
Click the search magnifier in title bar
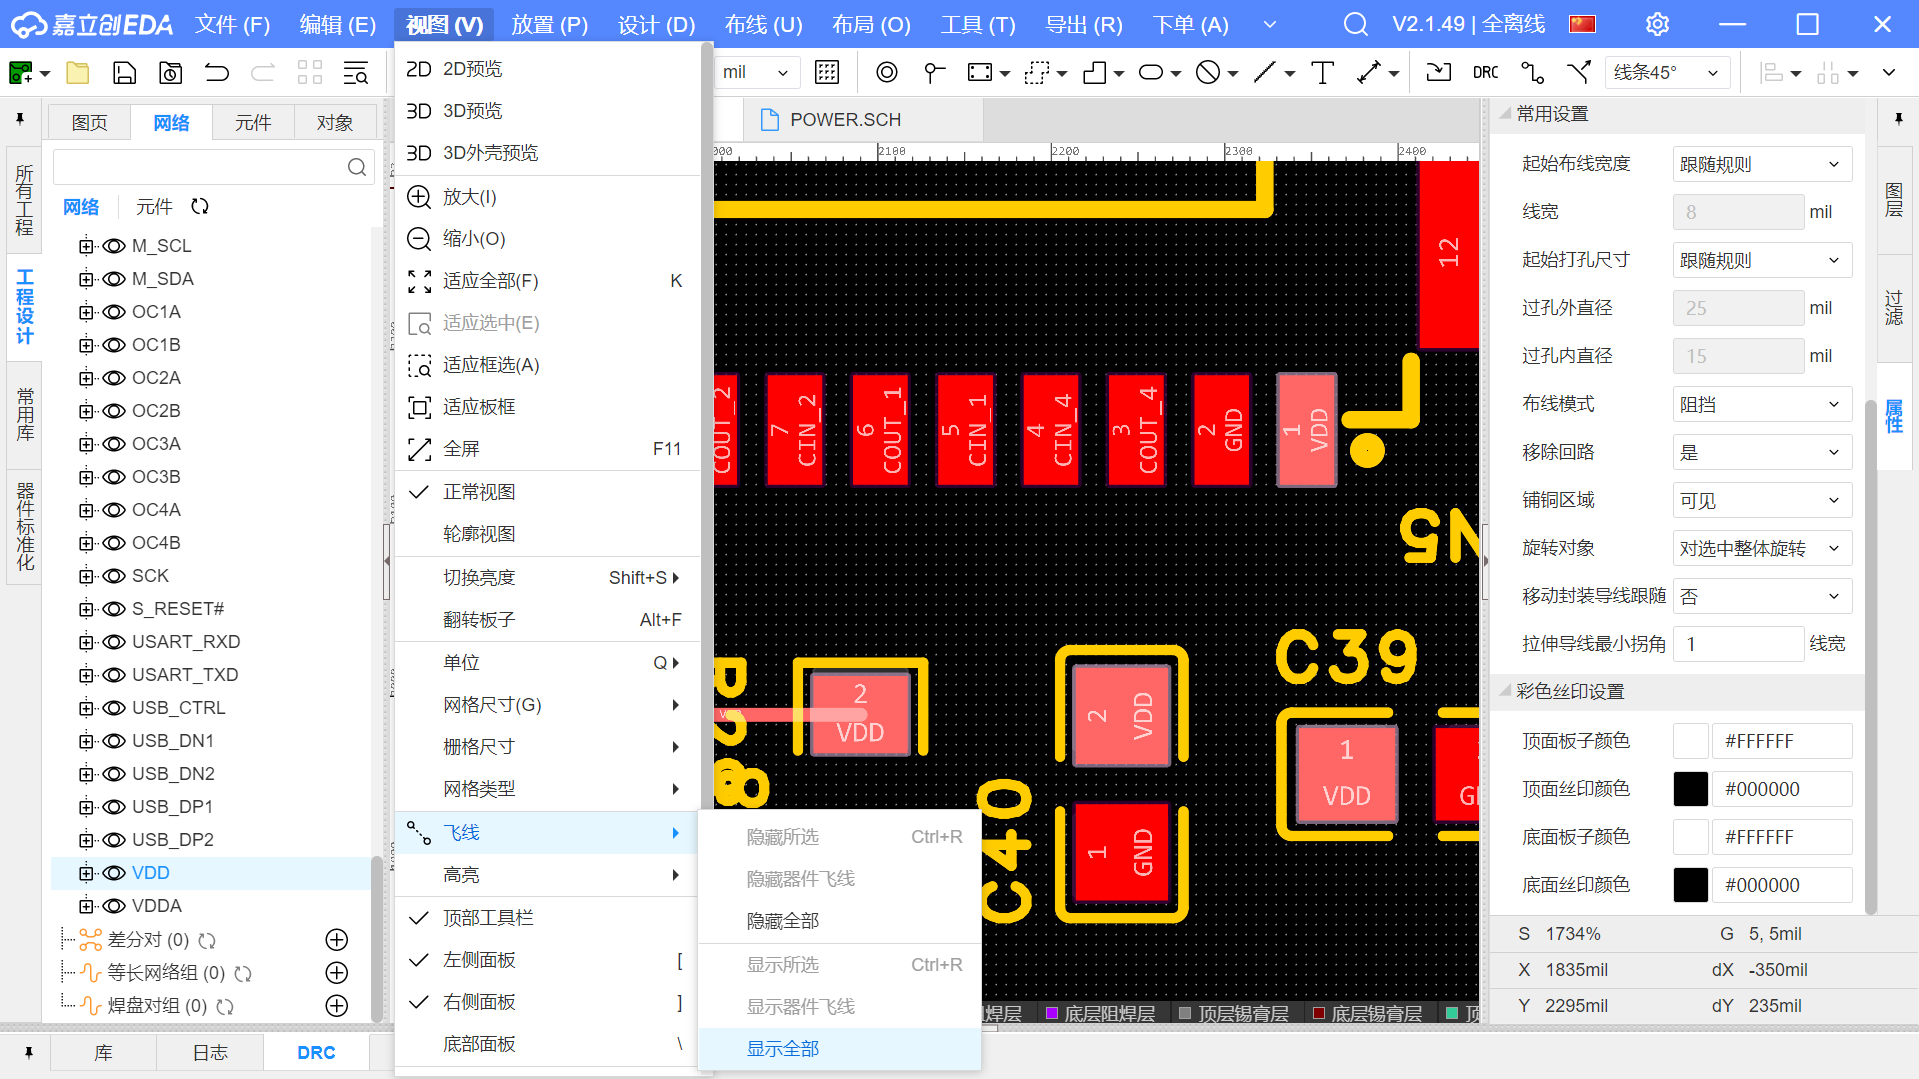click(x=1355, y=24)
